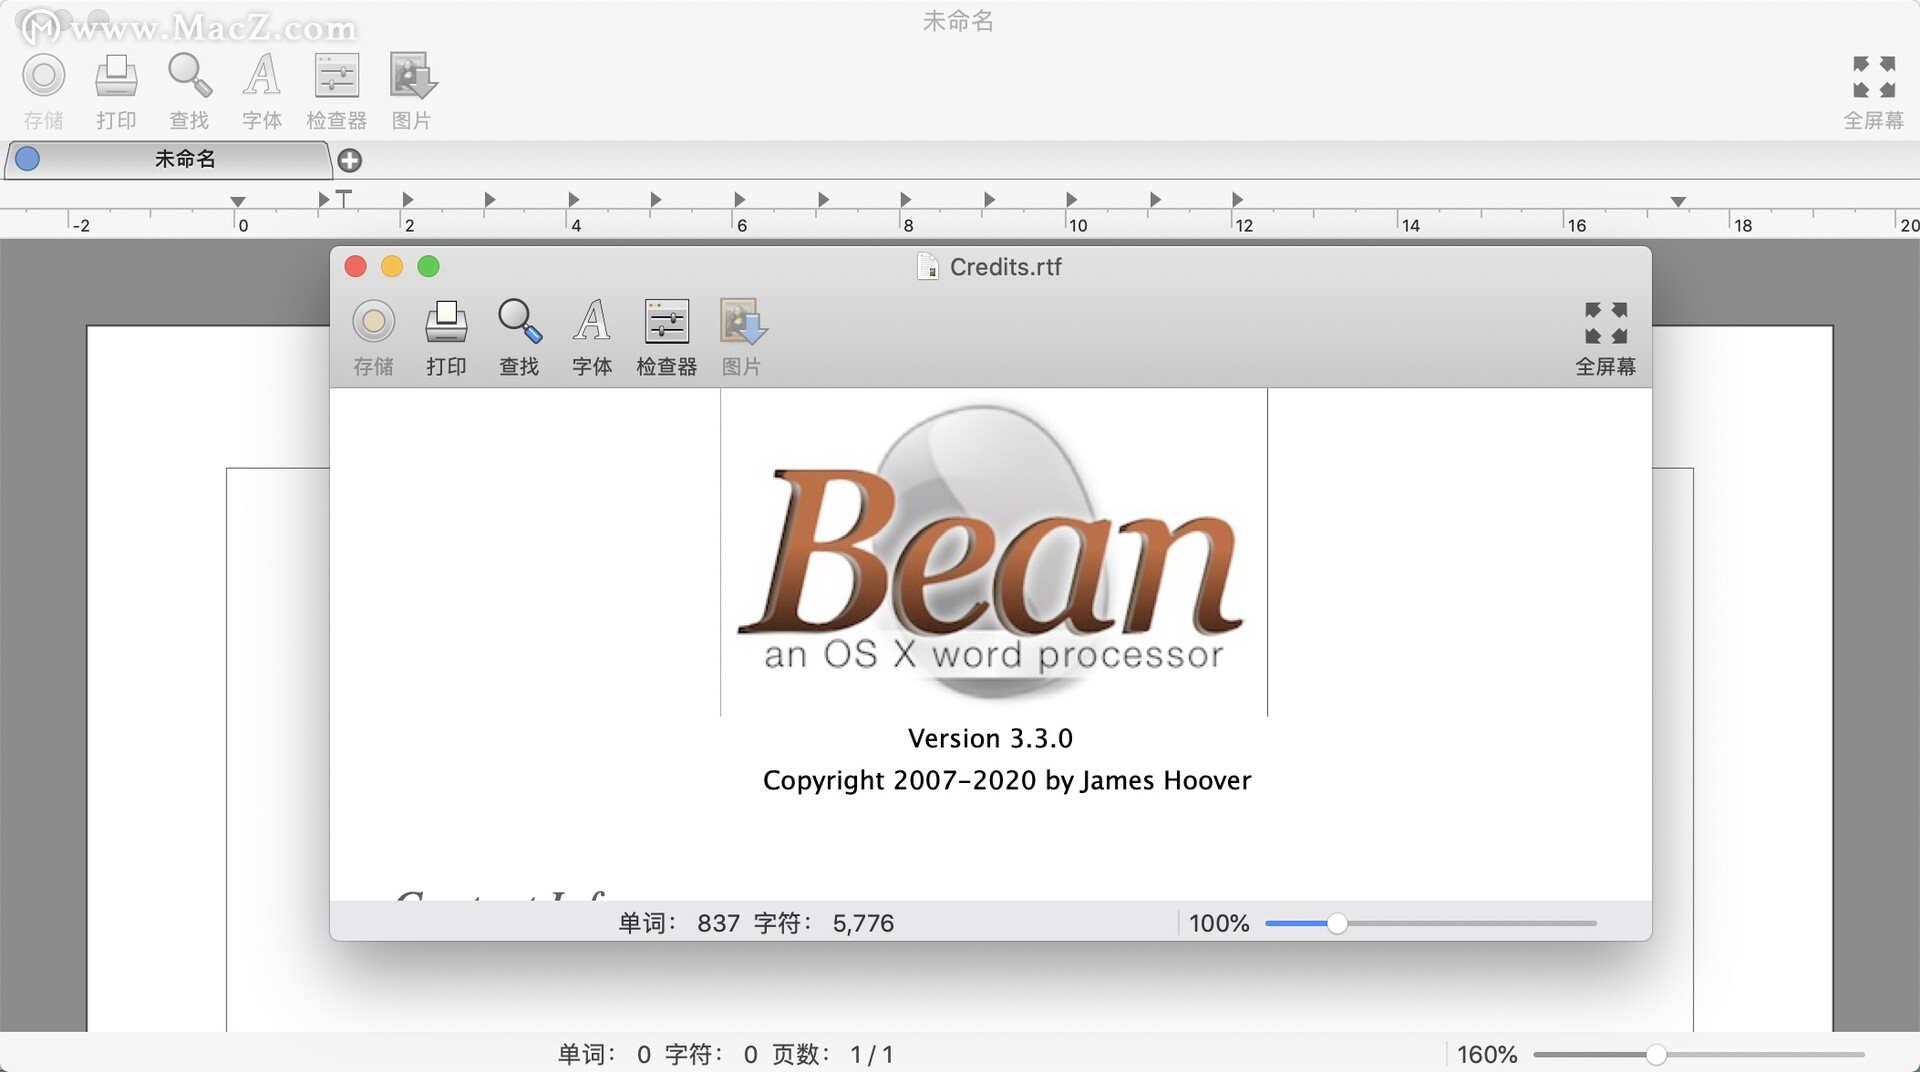Click the Save icon in the Credits.rtf window

pos(374,322)
